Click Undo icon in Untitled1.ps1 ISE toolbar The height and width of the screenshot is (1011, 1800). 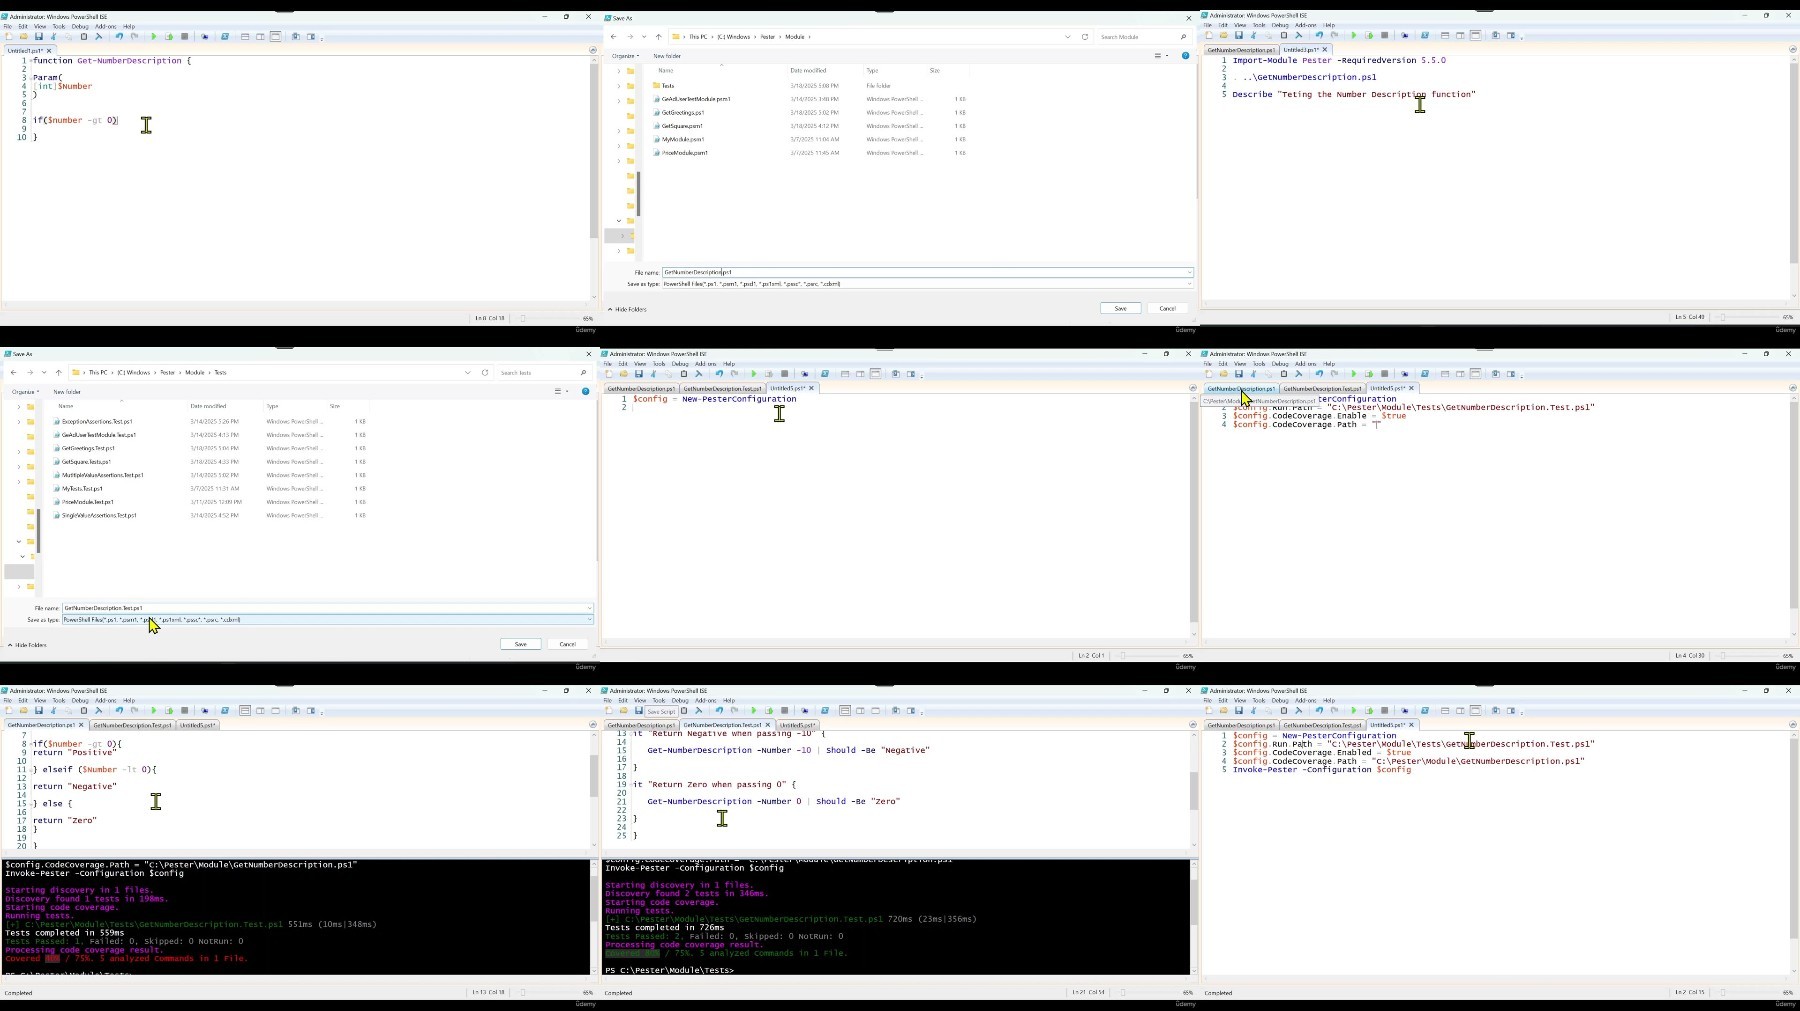point(119,37)
